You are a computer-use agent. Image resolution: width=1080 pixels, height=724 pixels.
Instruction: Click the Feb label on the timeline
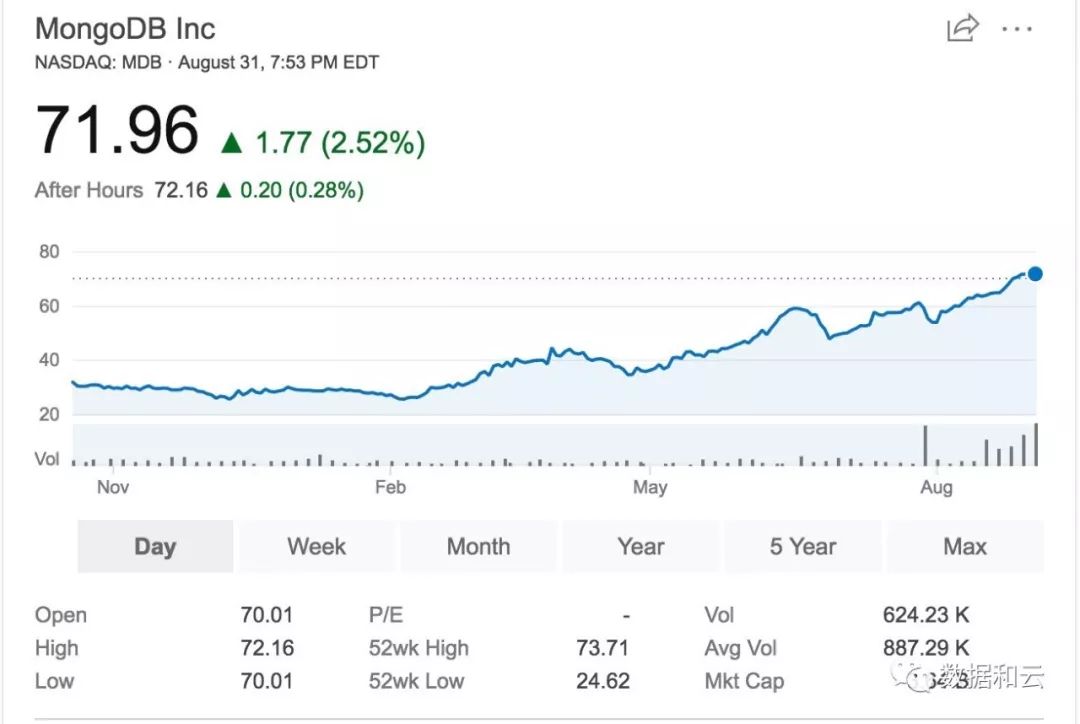tap(390, 487)
